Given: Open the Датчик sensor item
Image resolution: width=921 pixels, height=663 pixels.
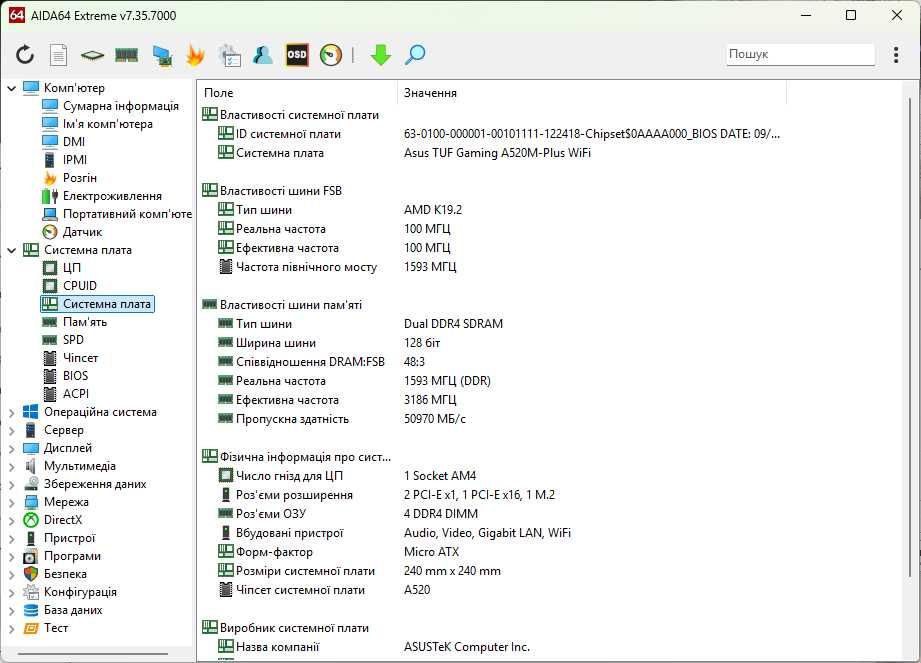Looking at the screenshot, I should [82, 232].
